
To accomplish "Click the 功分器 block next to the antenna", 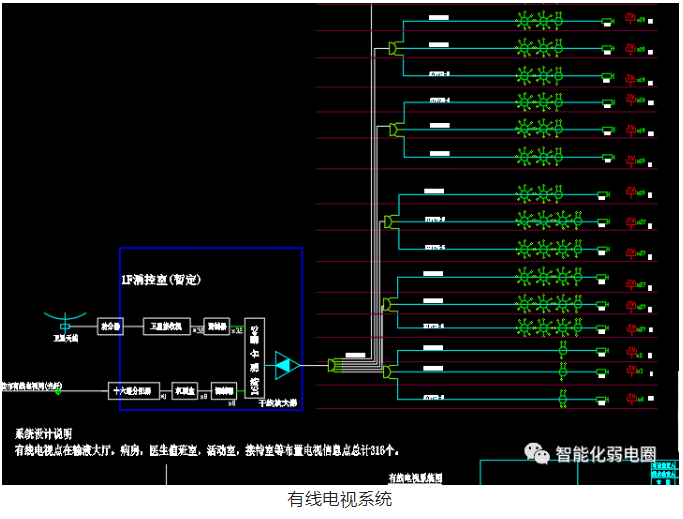I will 109,326.
